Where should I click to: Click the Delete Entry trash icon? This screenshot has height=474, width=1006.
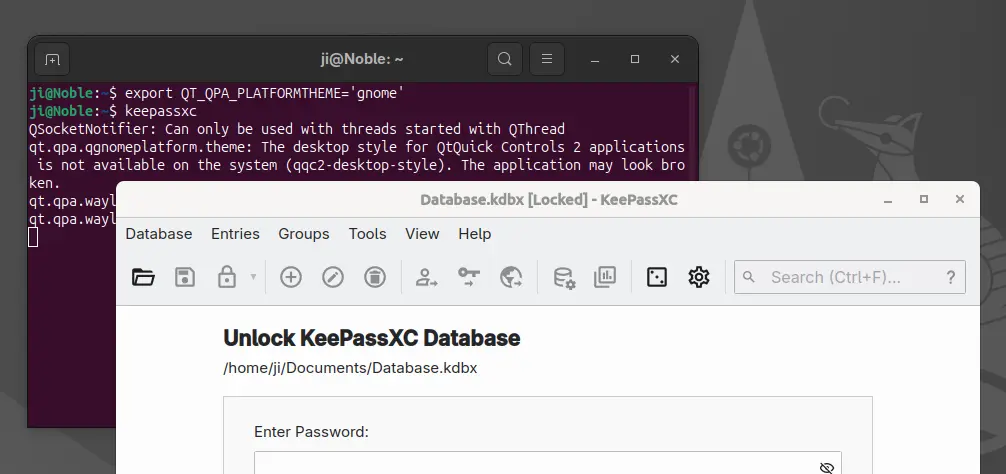coord(374,277)
